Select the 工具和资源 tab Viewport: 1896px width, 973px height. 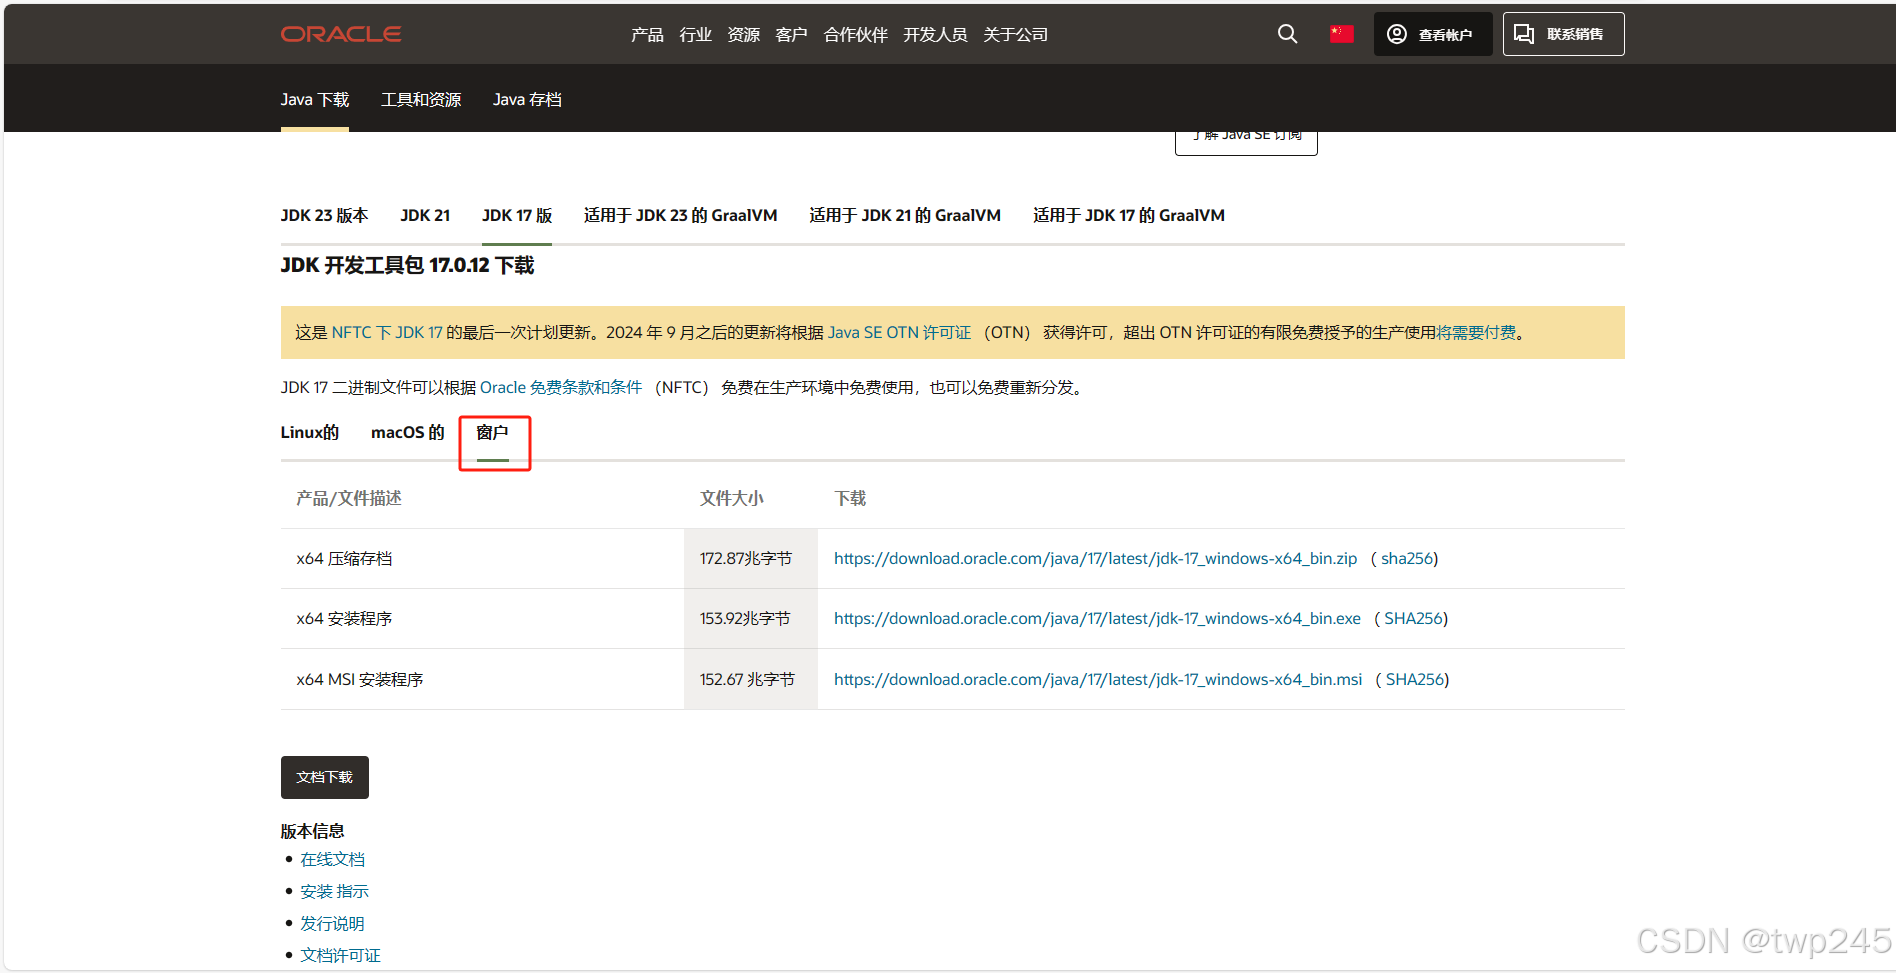[421, 99]
